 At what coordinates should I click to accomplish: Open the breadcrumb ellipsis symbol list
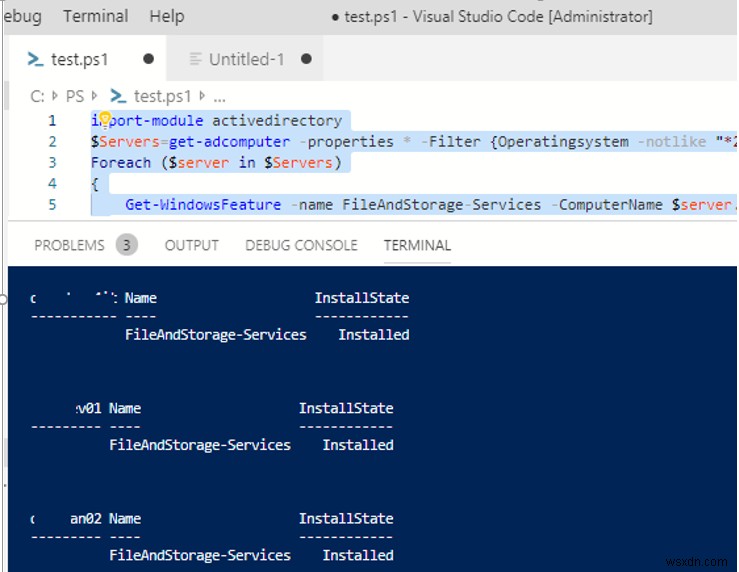[219, 98]
